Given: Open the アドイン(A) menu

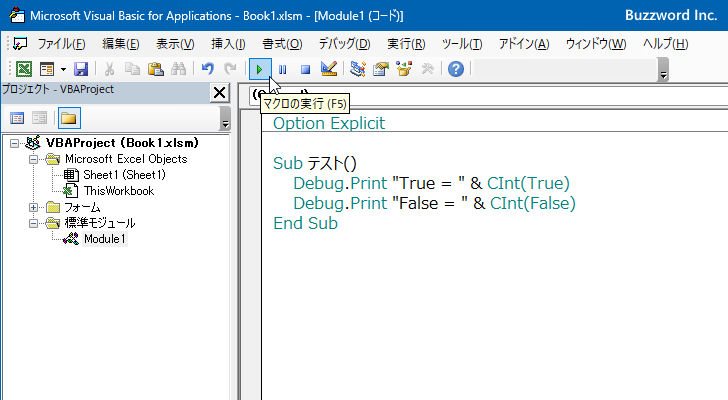Looking at the screenshot, I should coord(524,44).
